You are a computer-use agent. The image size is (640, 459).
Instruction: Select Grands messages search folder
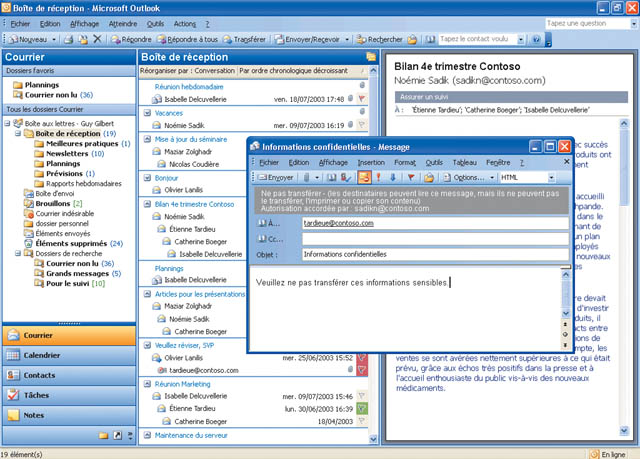pos(78,273)
